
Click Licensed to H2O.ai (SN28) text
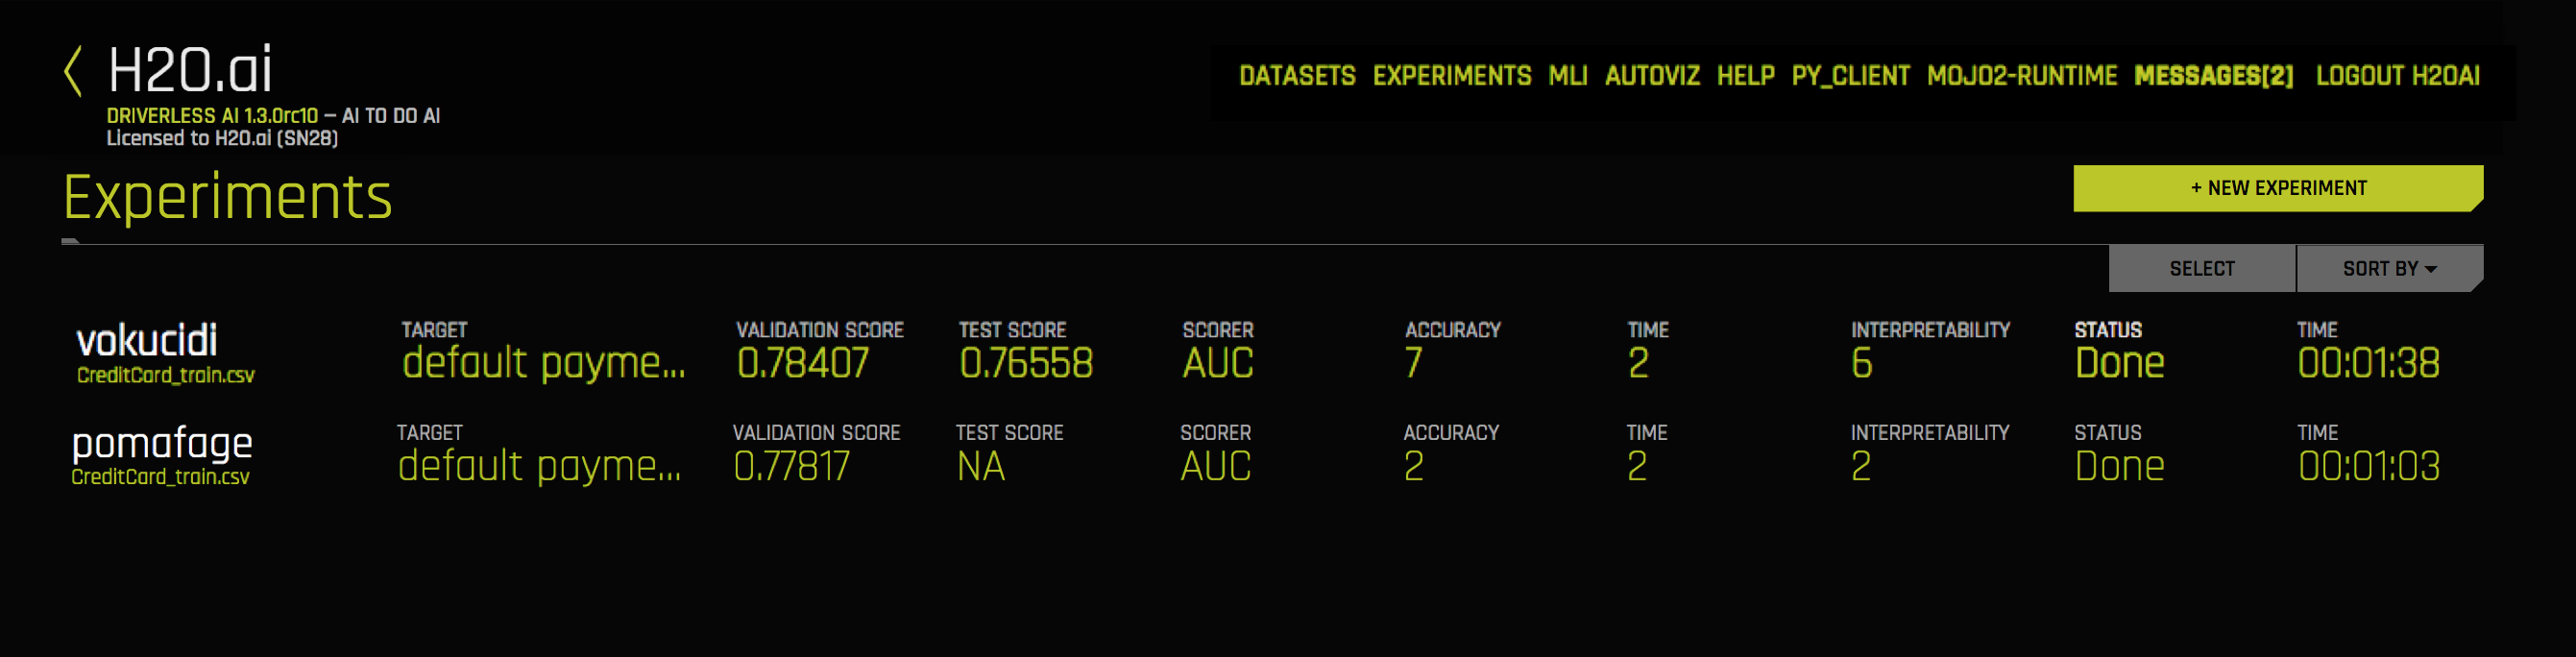222,138
